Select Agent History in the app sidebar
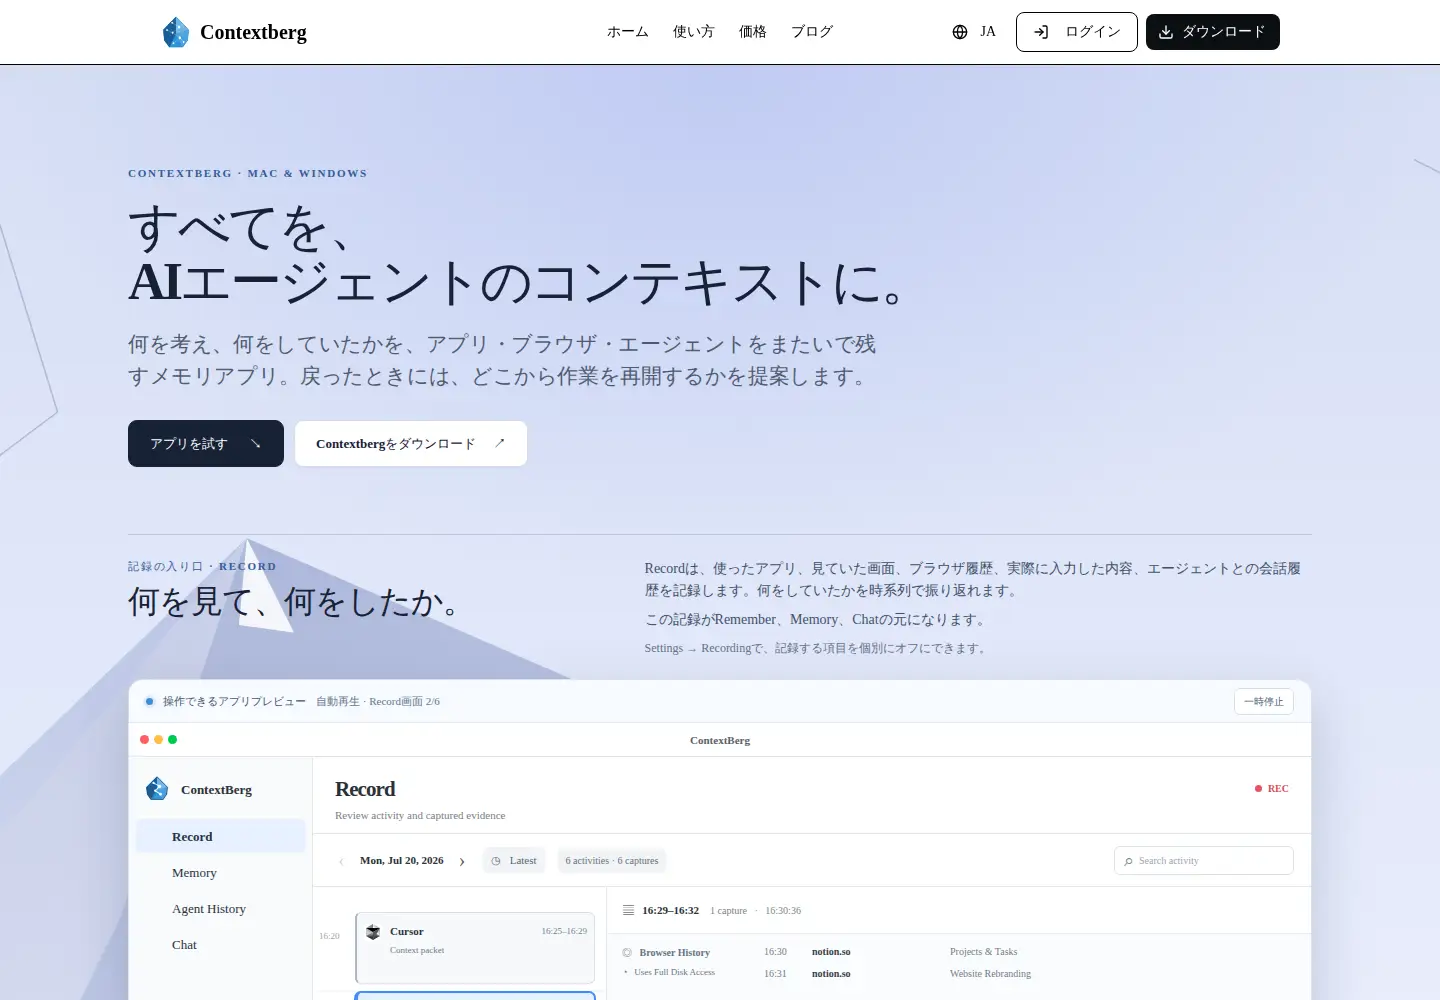 (x=221, y=909)
